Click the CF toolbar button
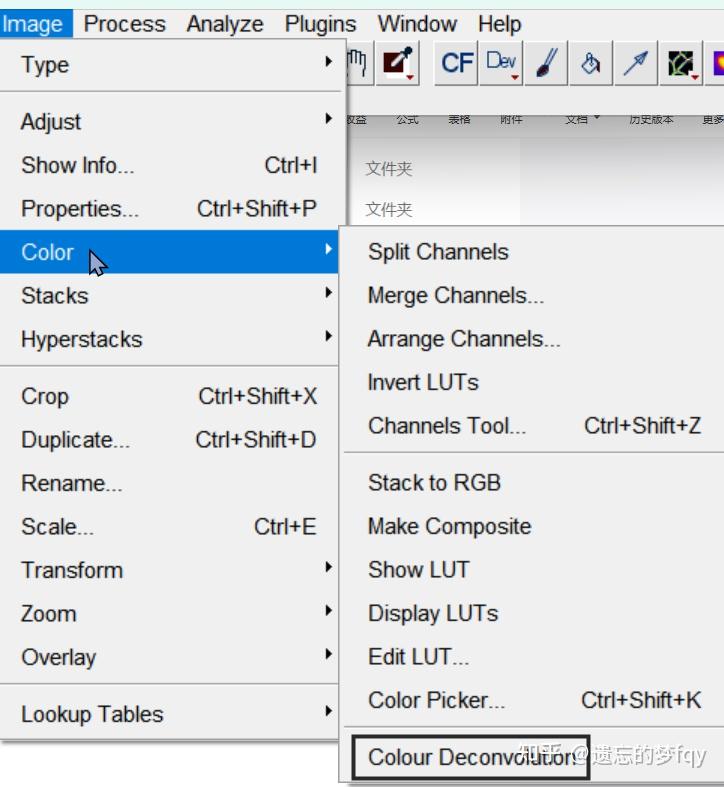Viewport: 724px width, 787px height. coord(457,64)
